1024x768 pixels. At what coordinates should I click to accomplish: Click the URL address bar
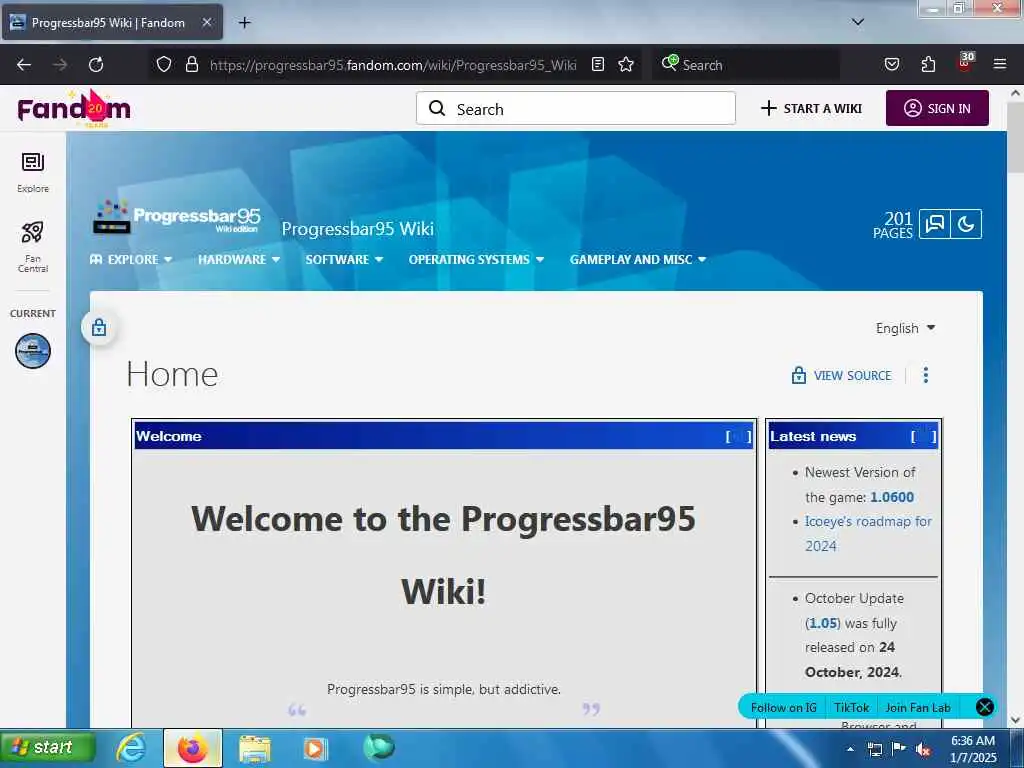[392, 65]
